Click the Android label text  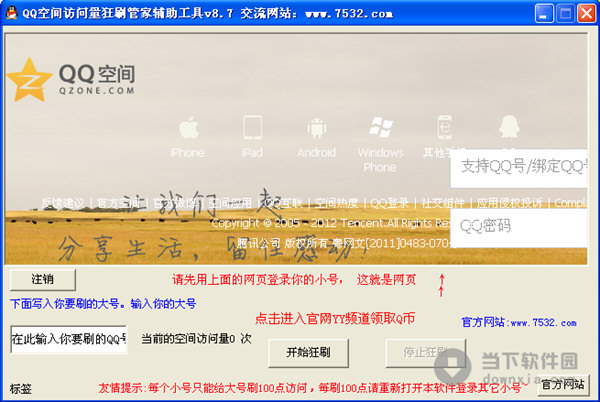tap(316, 153)
